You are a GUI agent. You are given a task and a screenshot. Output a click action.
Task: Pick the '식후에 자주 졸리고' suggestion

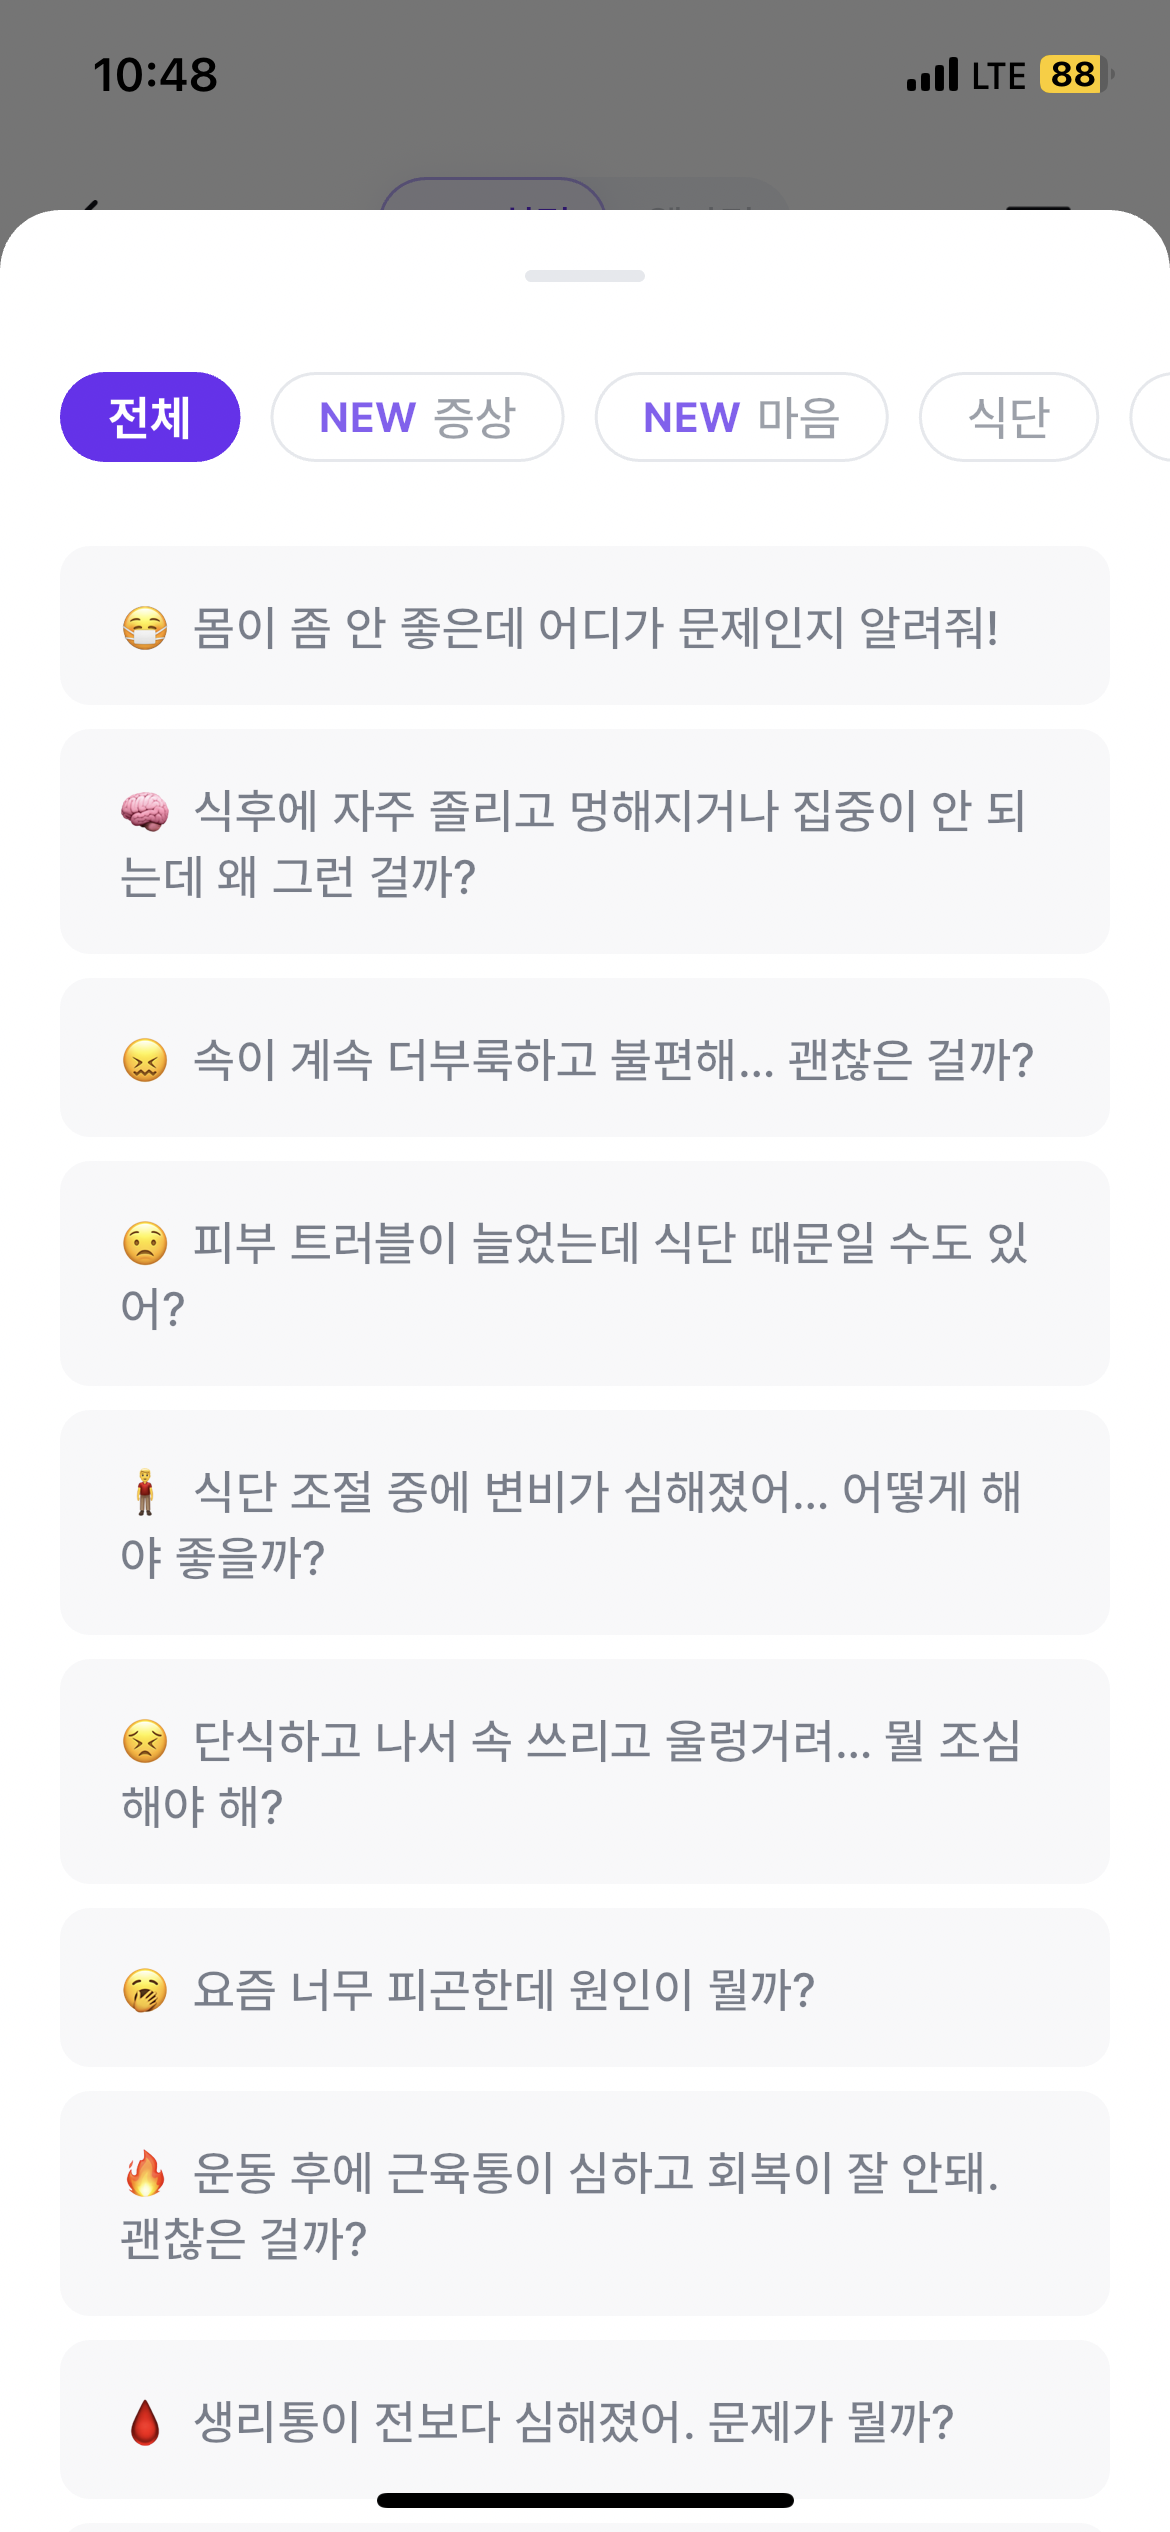(585, 842)
